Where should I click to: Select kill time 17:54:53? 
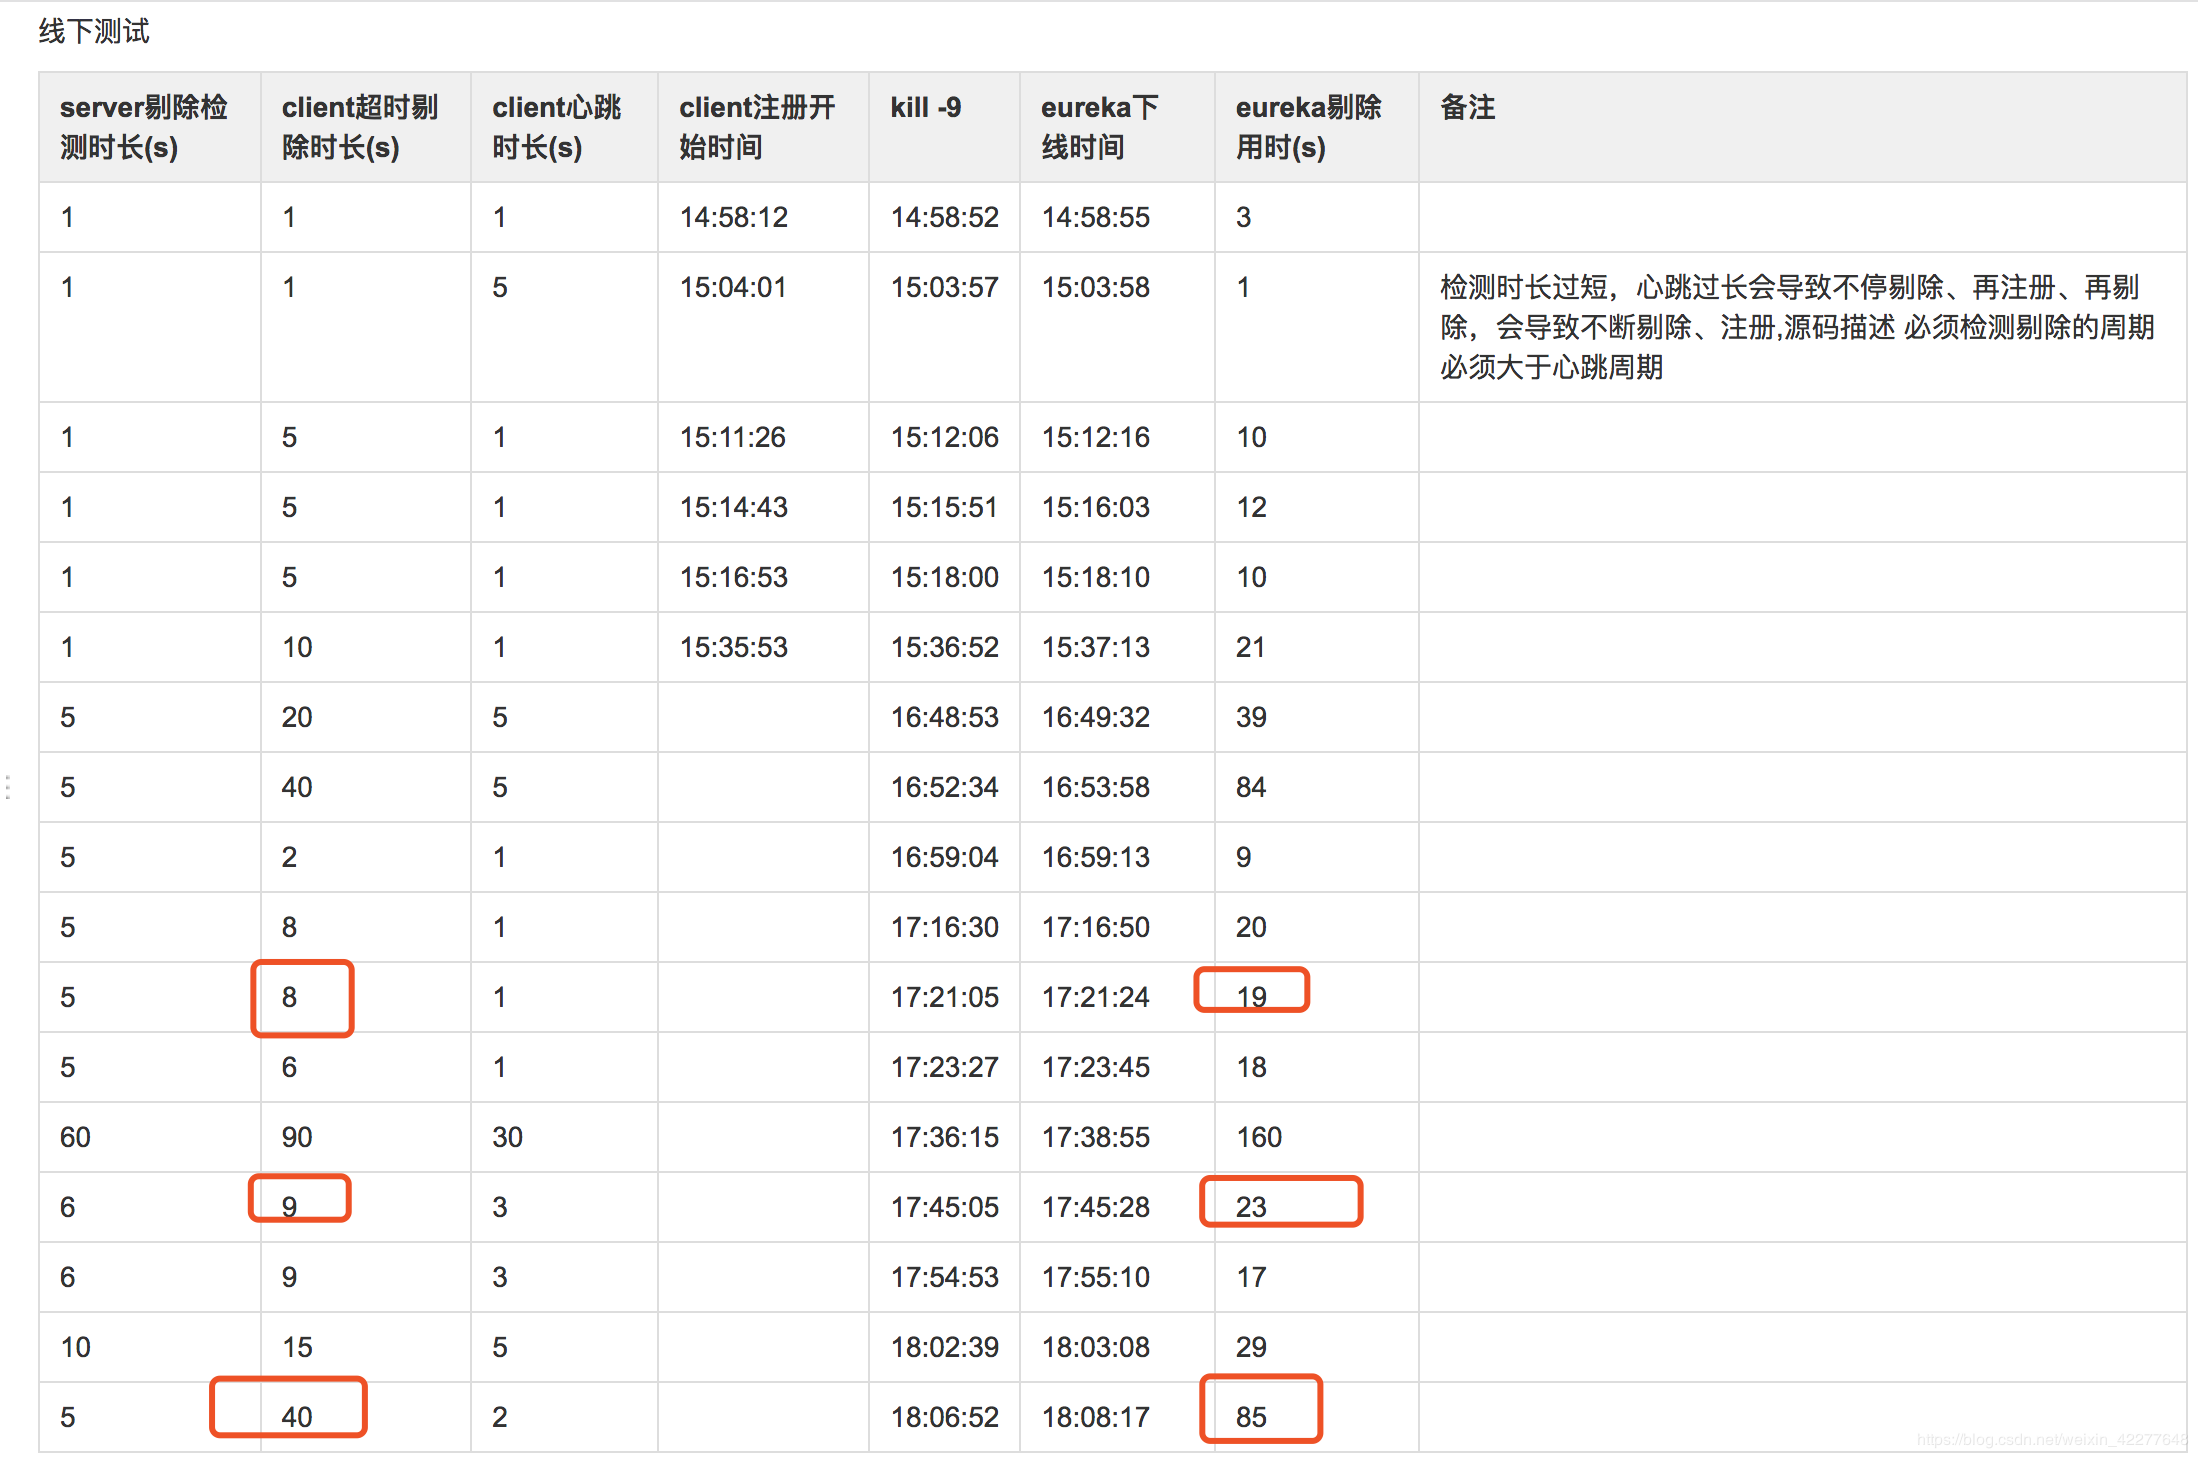pyautogui.click(x=945, y=1277)
